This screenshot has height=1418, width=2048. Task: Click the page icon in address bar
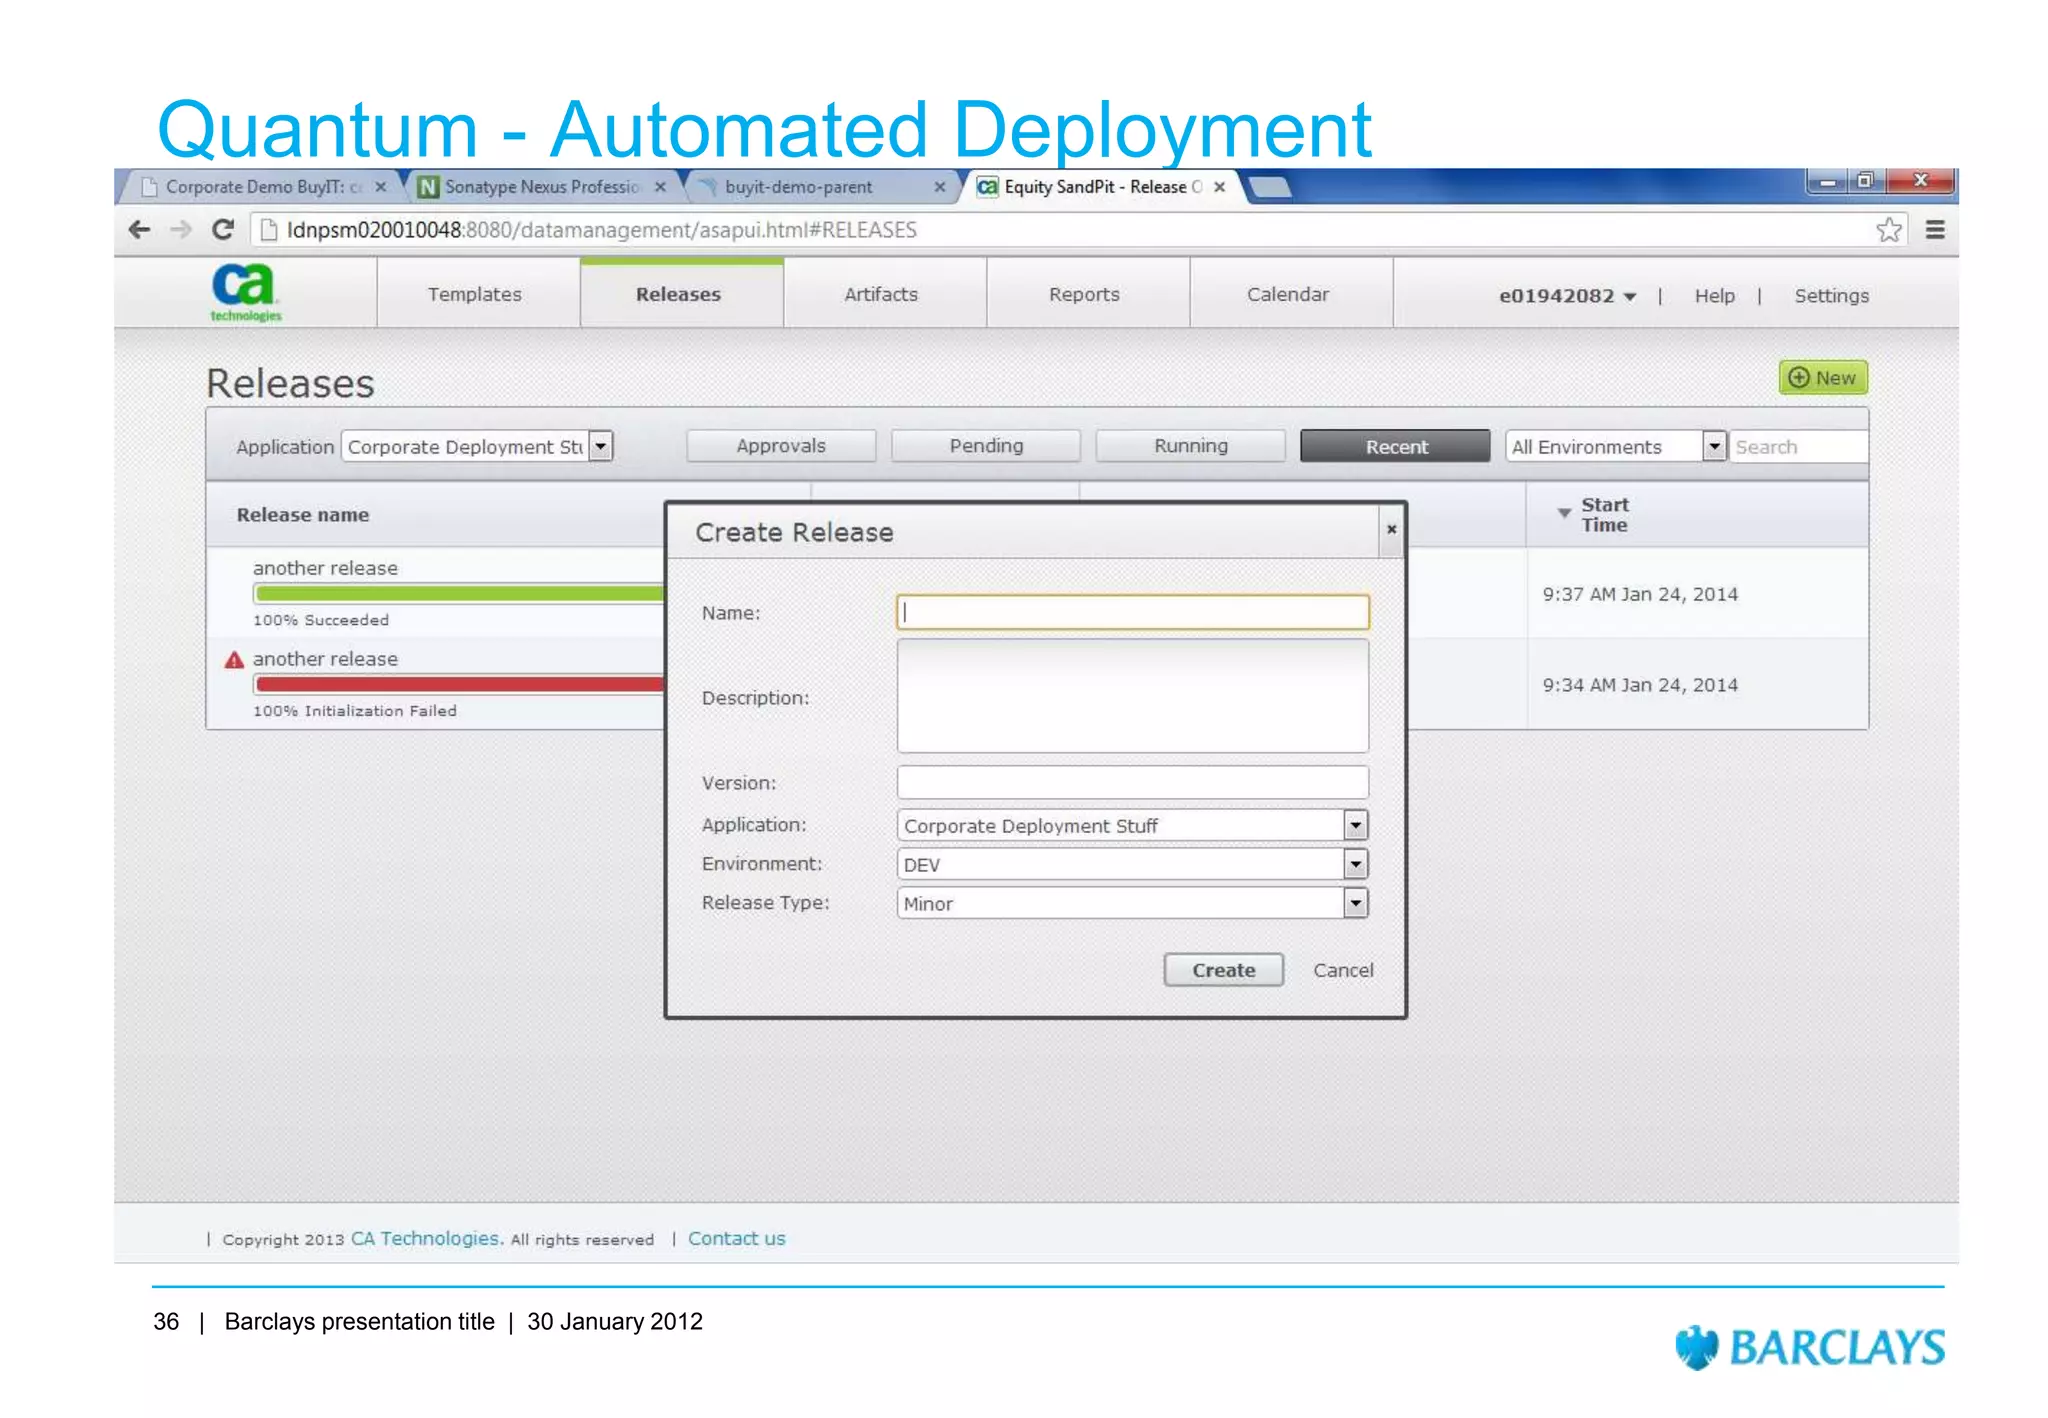pos(268,230)
